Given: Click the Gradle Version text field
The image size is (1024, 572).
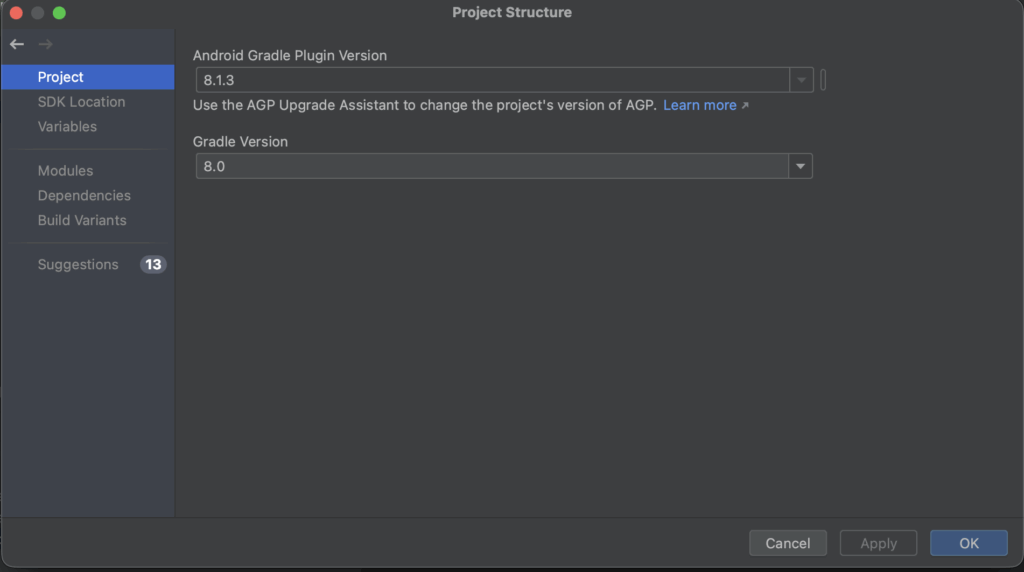Looking at the screenshot, I should coord(492,166).
